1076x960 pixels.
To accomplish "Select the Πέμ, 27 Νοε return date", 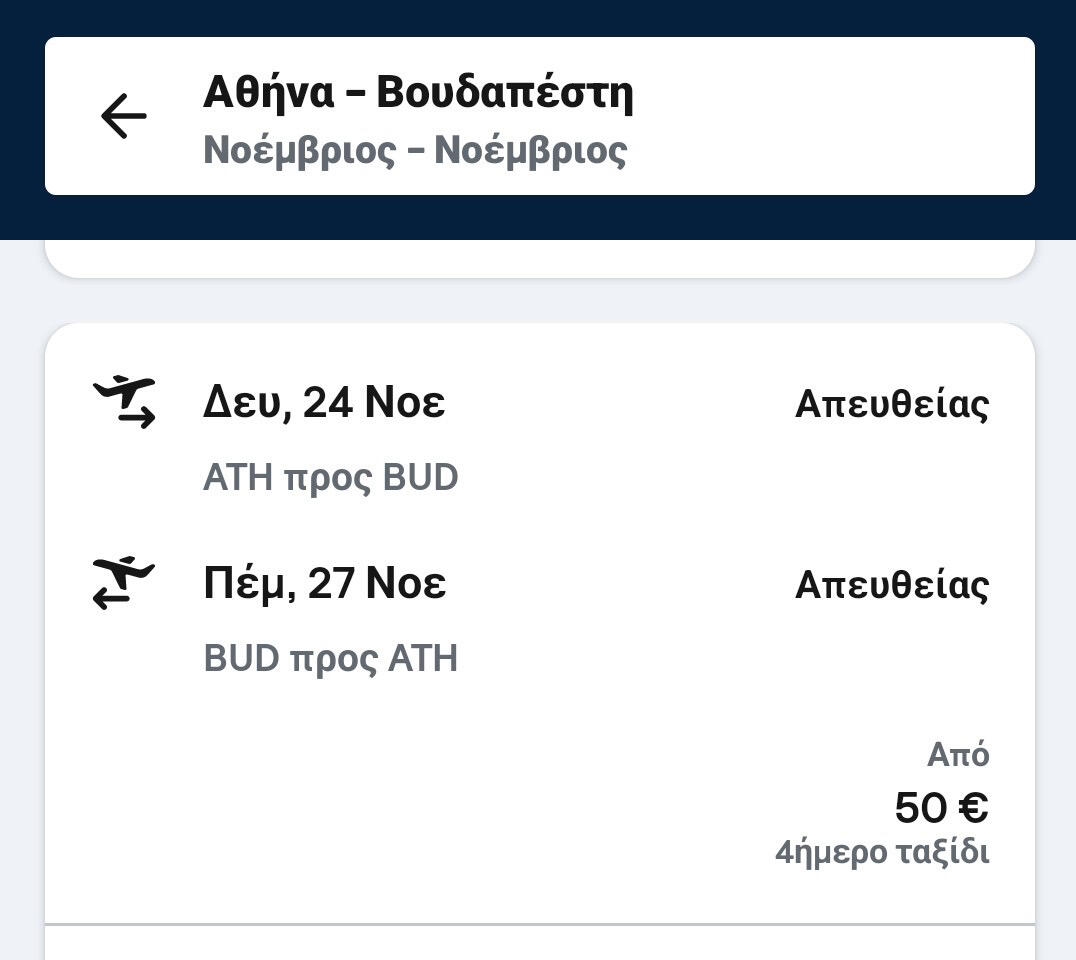I will [324, 584].
